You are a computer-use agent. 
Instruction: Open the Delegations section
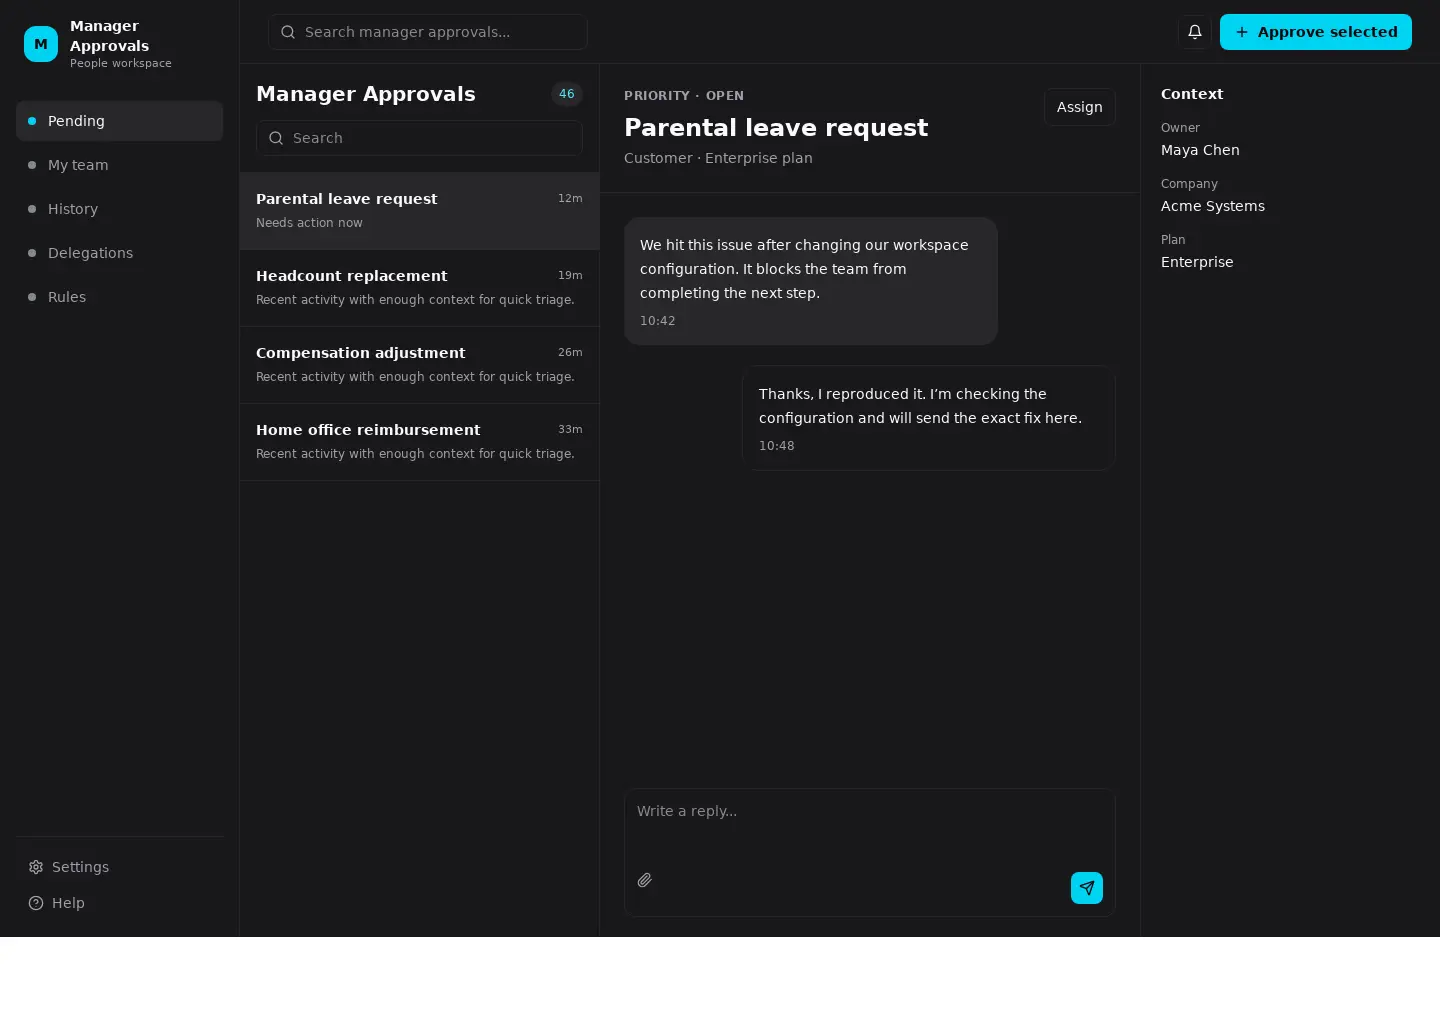coord(120,253)
